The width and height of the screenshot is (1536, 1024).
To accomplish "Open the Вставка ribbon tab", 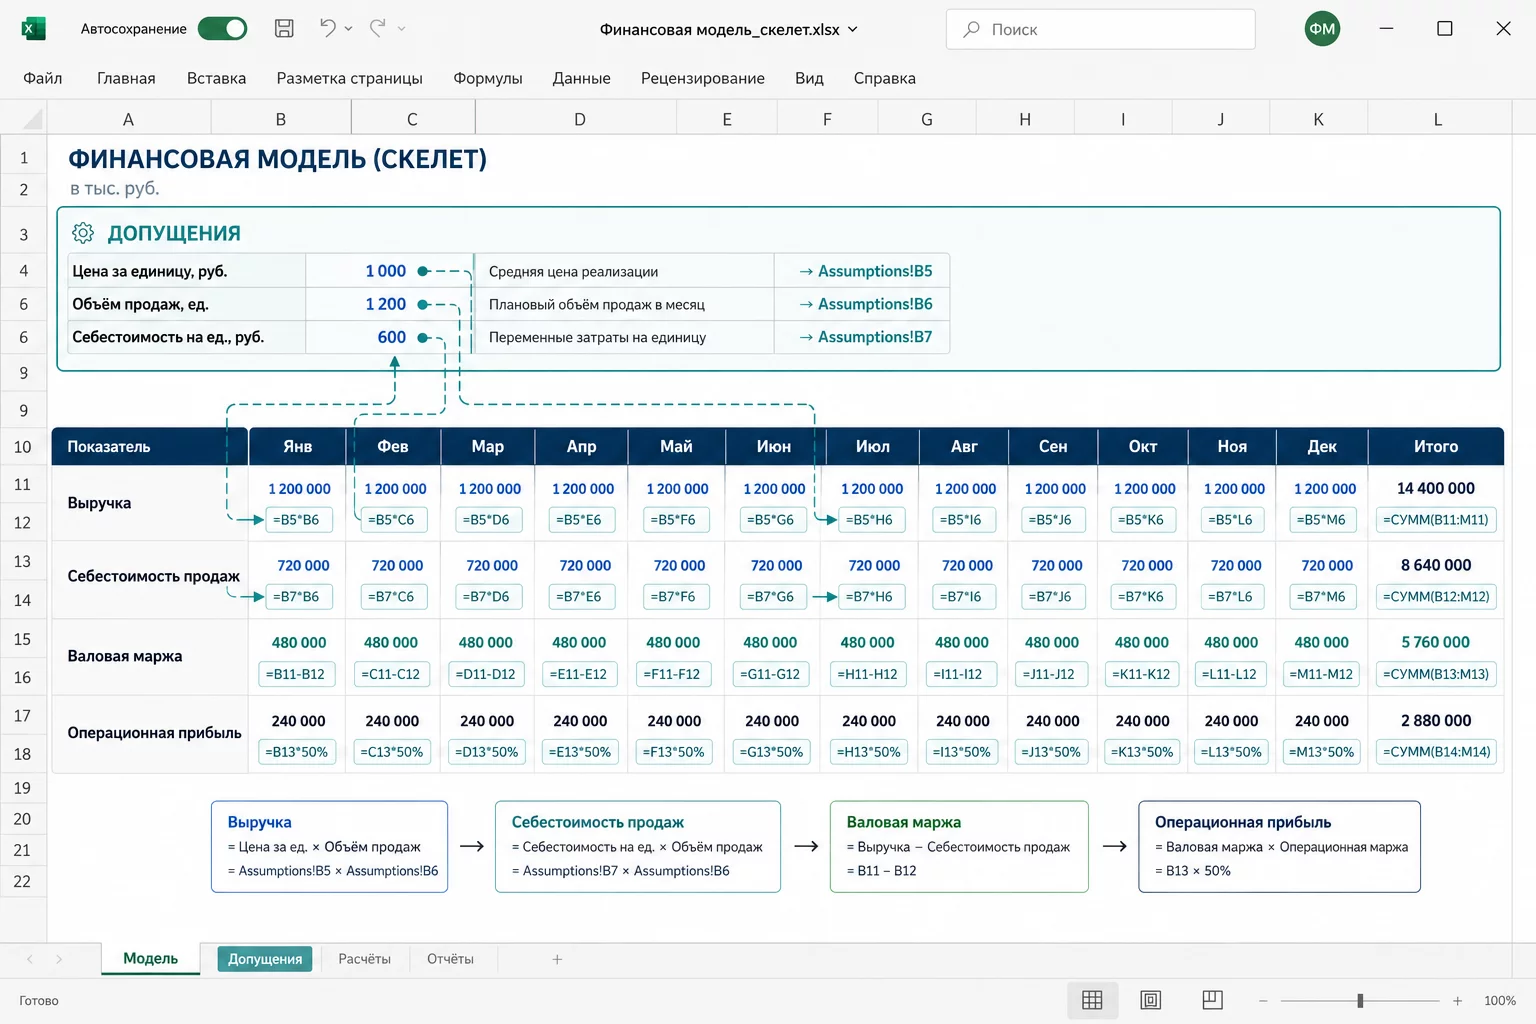I will 216,78.
